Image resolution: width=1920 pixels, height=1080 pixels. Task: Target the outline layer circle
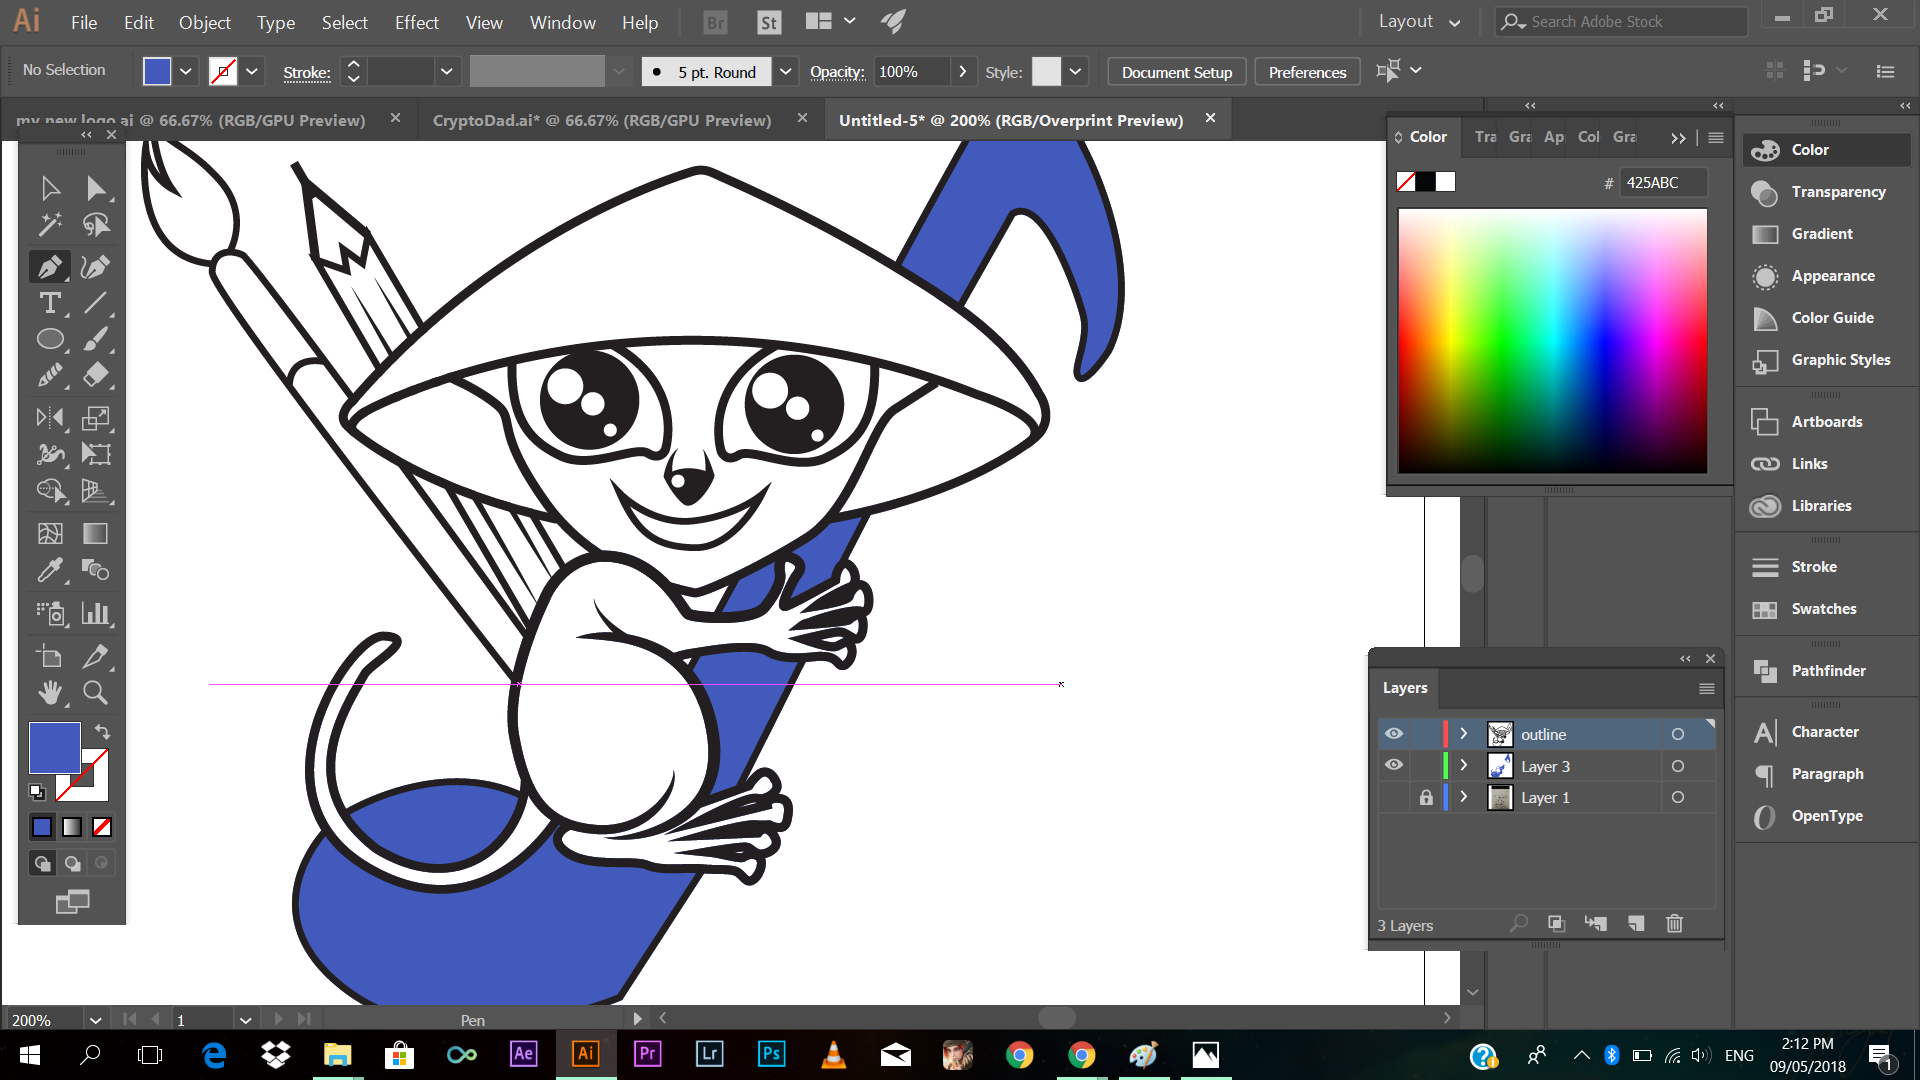1678,734
